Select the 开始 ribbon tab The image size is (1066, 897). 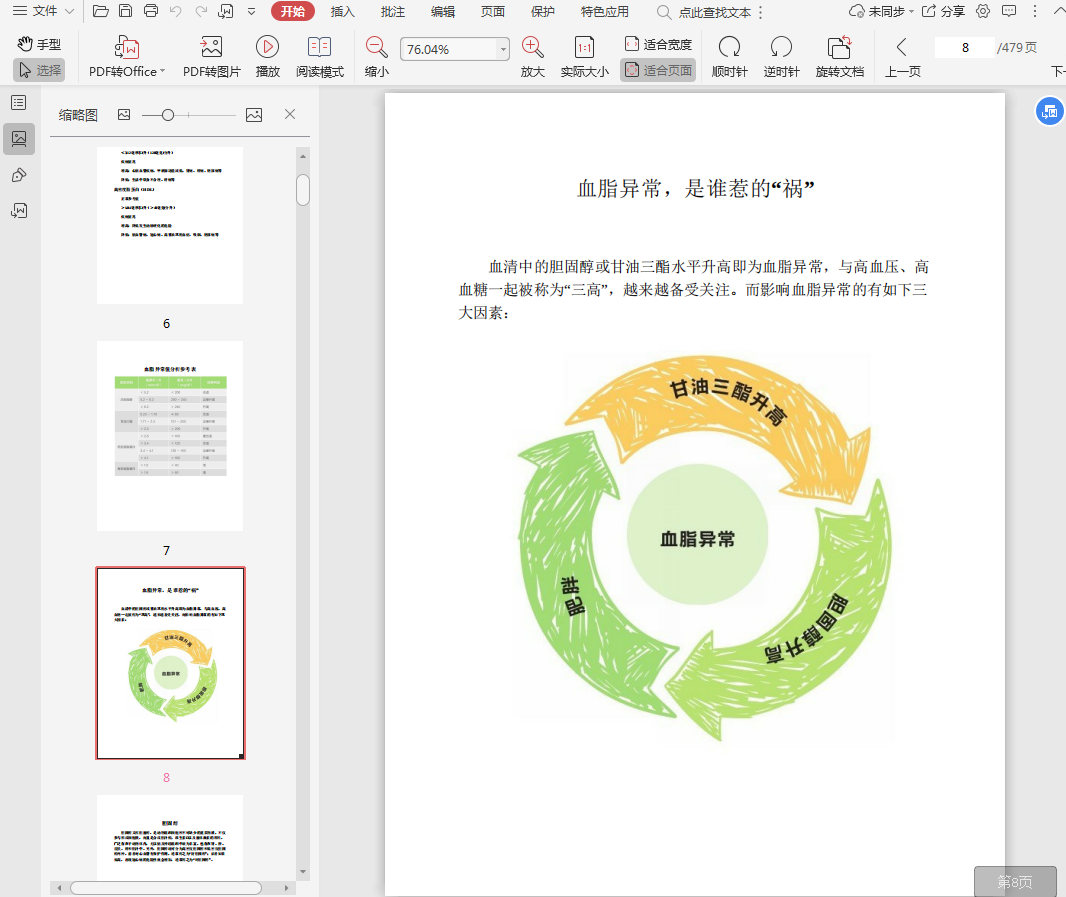pyautogui.click(x=293, y=11)
